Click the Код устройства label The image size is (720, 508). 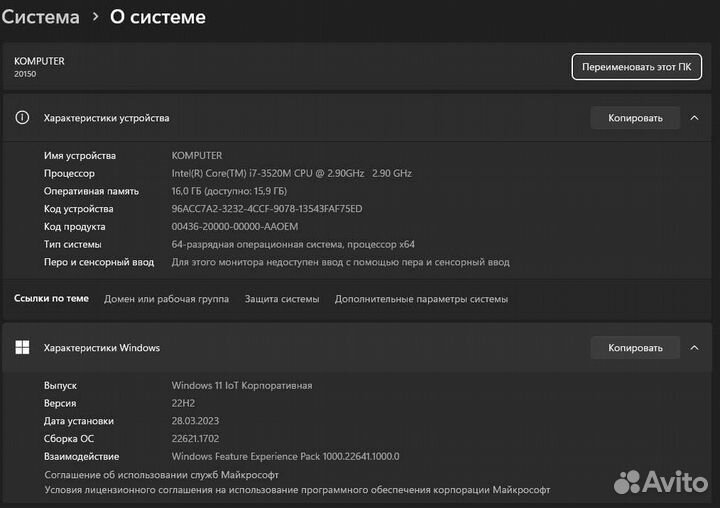[x=79, y=209]
